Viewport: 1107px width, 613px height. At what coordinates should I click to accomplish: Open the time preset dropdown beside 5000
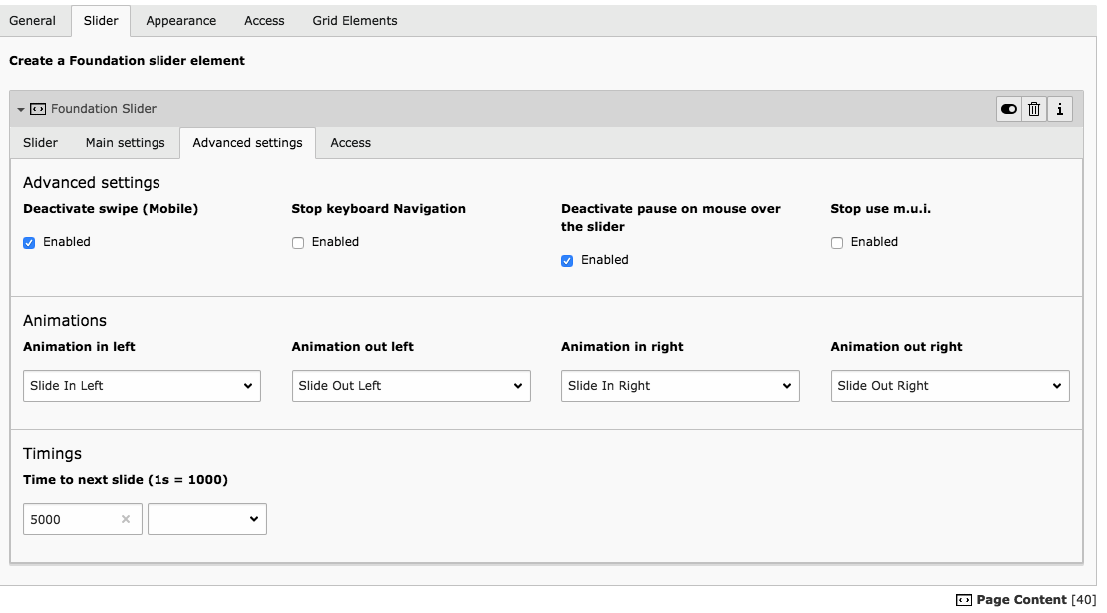207,519
